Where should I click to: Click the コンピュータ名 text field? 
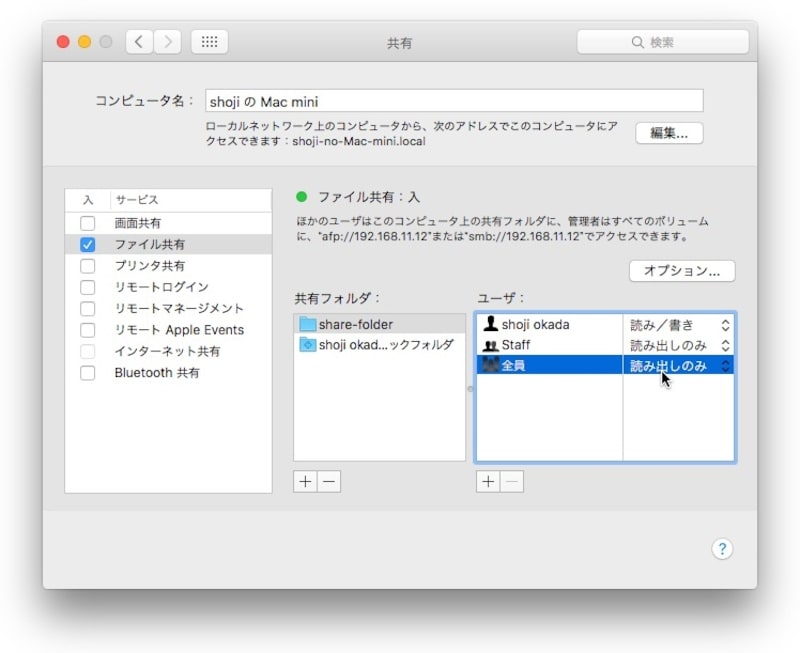click(453, 101)
